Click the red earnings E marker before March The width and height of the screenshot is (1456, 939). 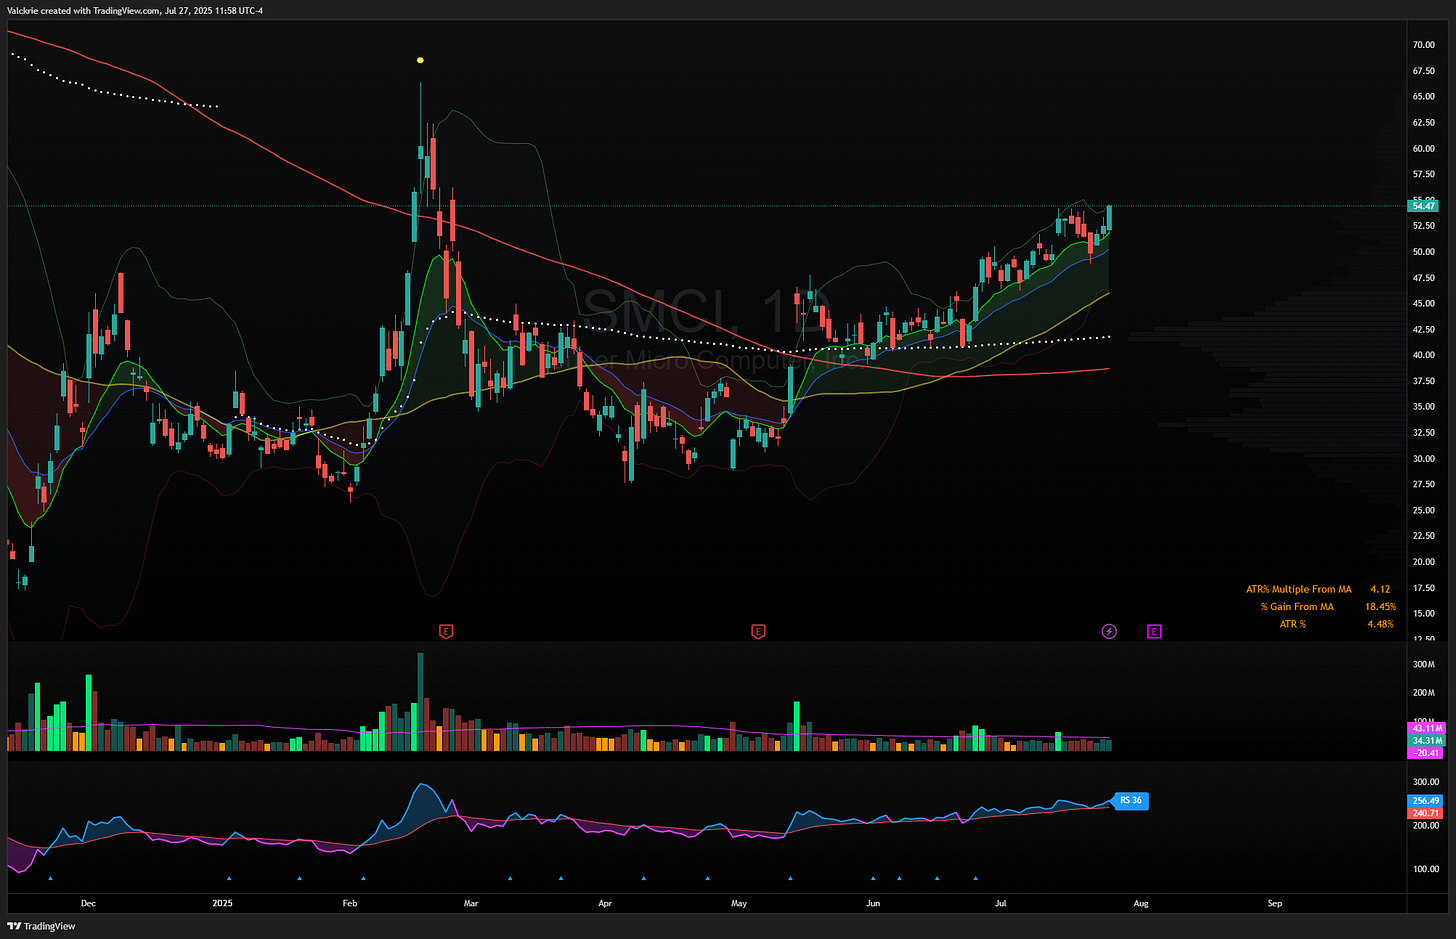coord(447,631)
